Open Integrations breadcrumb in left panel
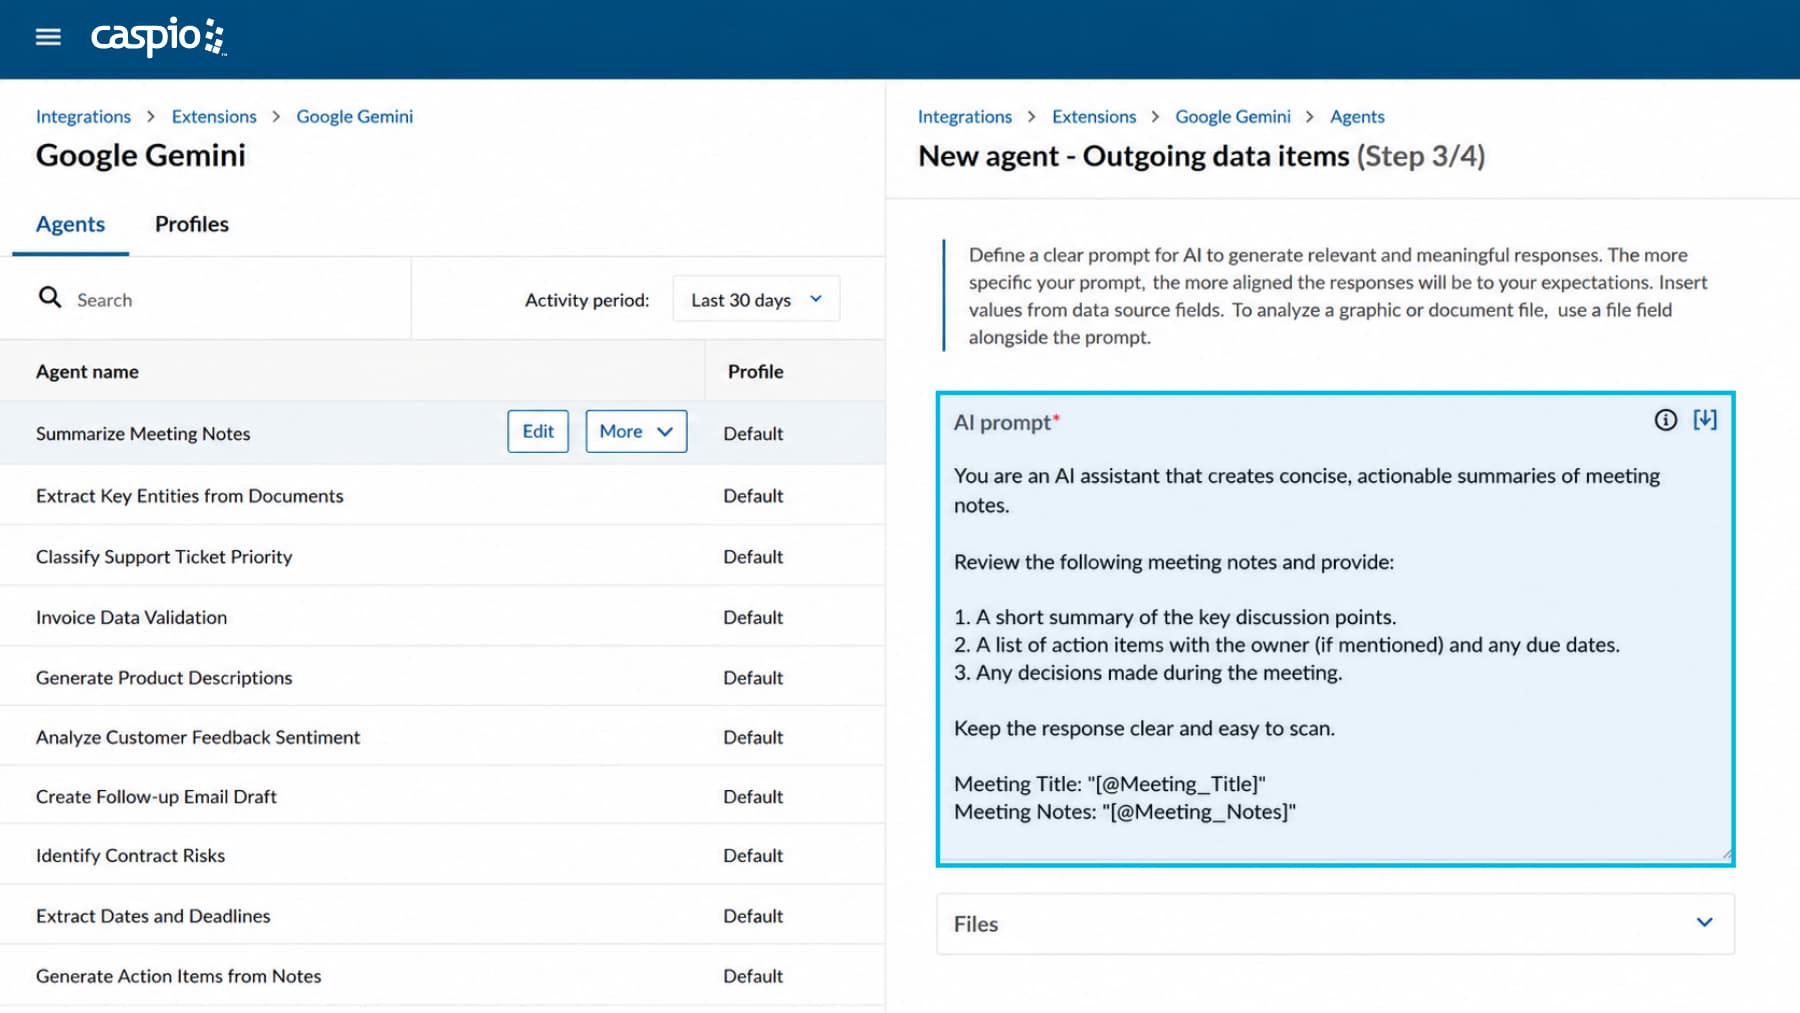1800x1013 pixels. pos(83,116)
